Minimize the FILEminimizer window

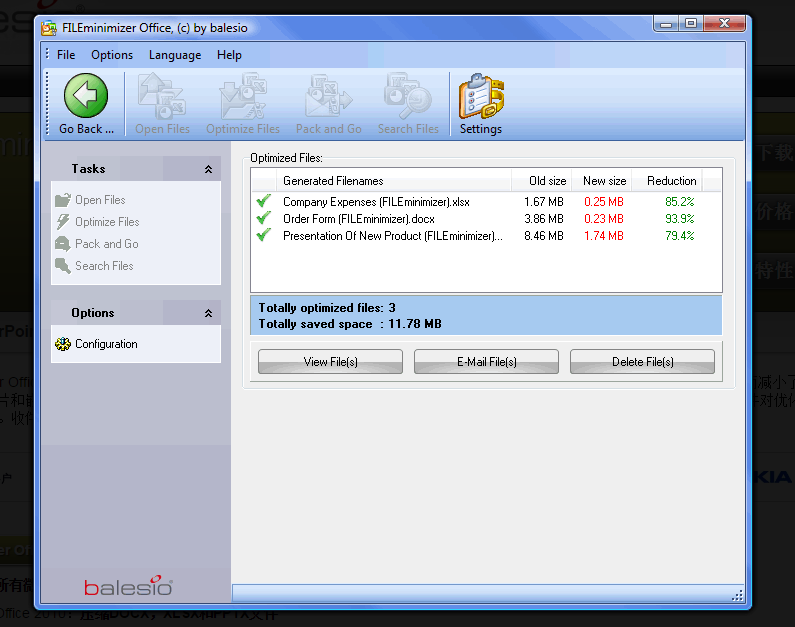(x=667, y=24)
